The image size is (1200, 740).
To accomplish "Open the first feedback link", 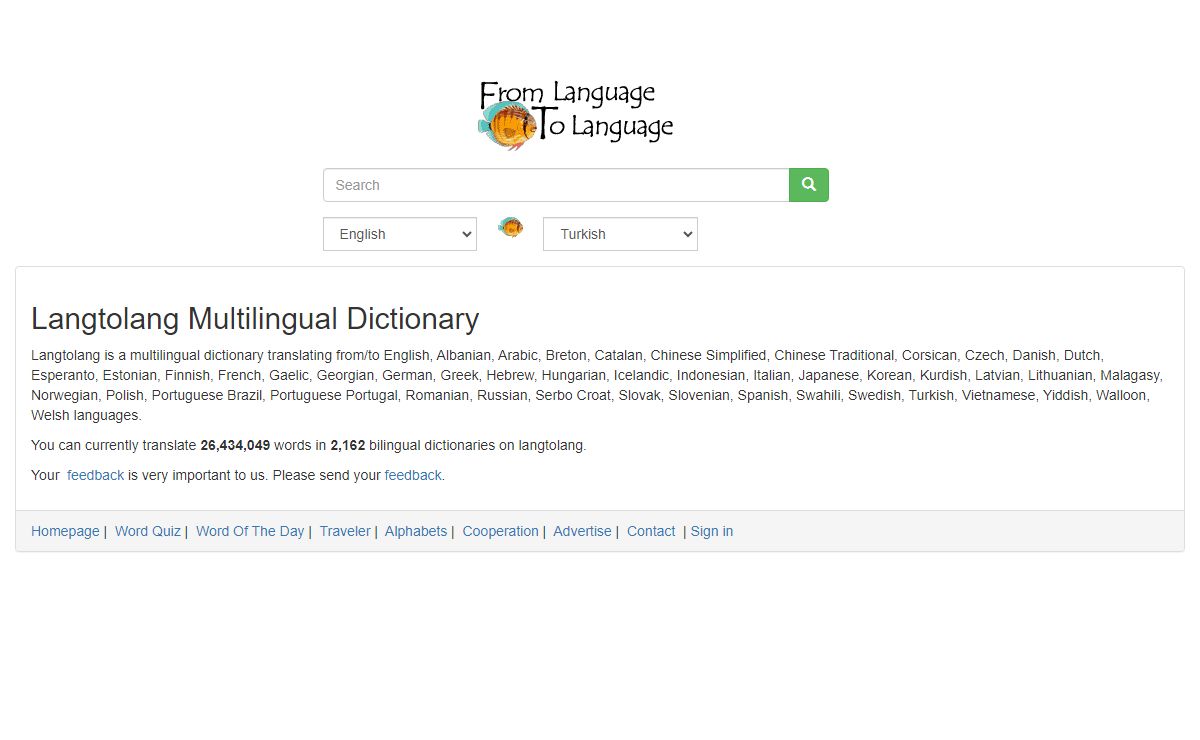I will pos(96,475).
